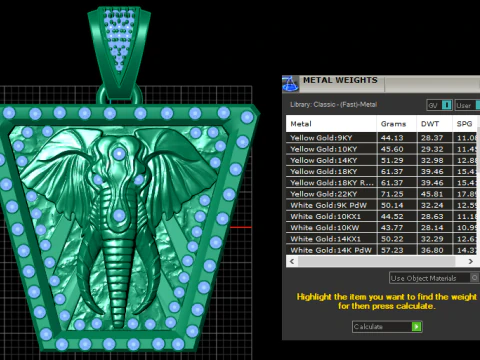Select the Yellow Gold:18KY row

click(382, 171)
